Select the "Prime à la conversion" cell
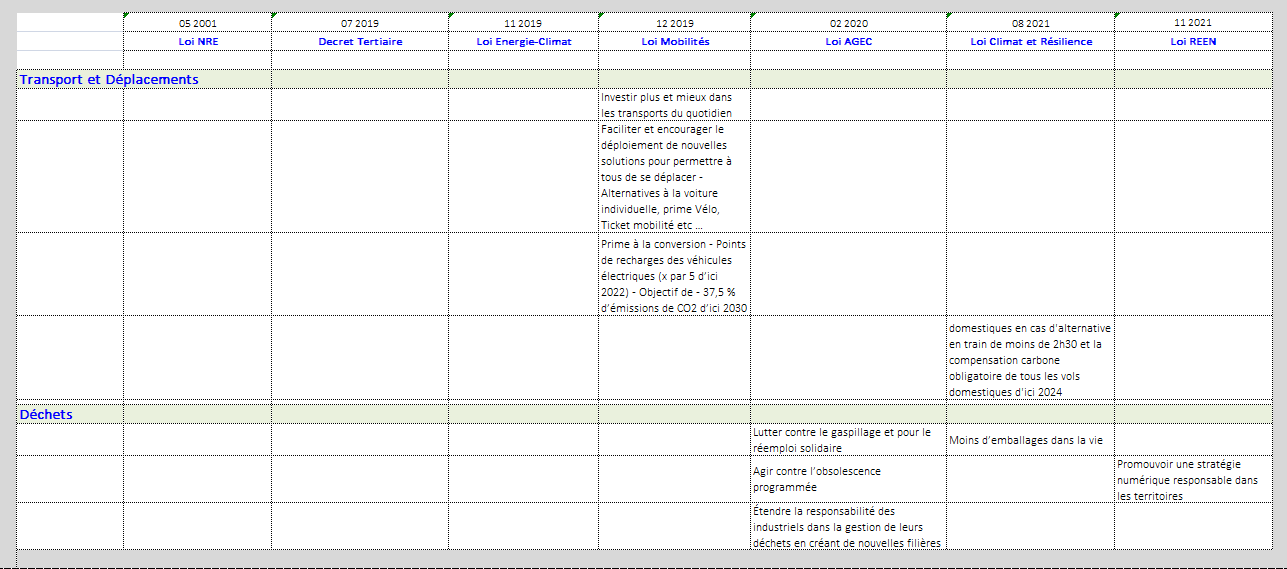This screenshot has height=569, width=1287. pos(674,275)
